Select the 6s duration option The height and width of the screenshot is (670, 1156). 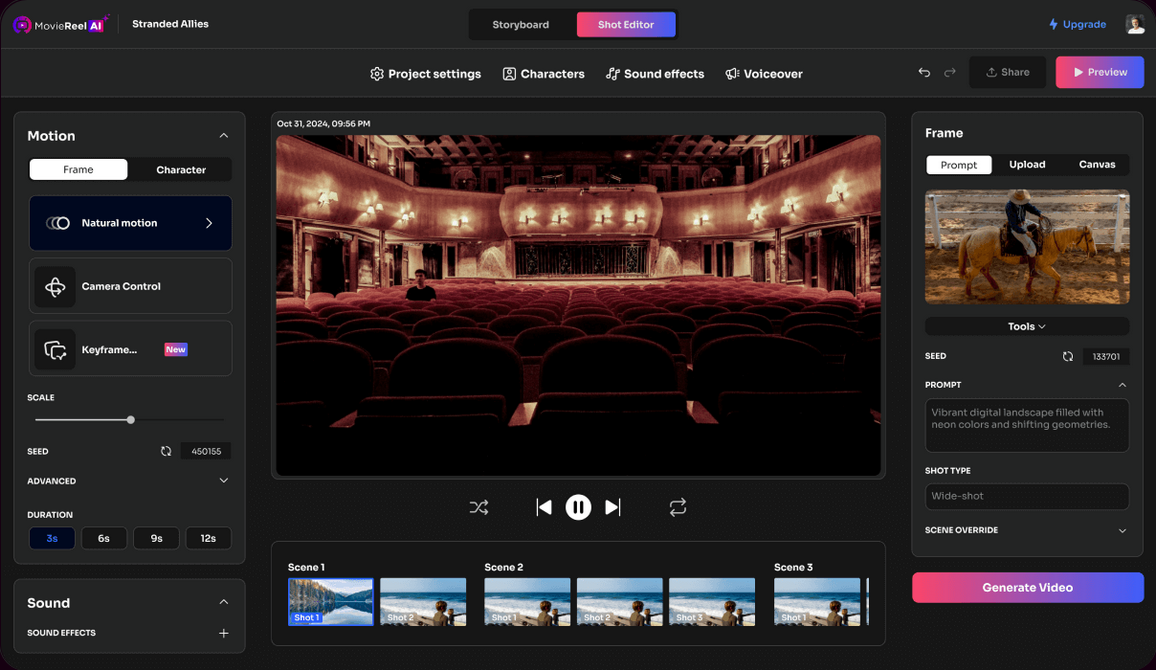point(104,538)
